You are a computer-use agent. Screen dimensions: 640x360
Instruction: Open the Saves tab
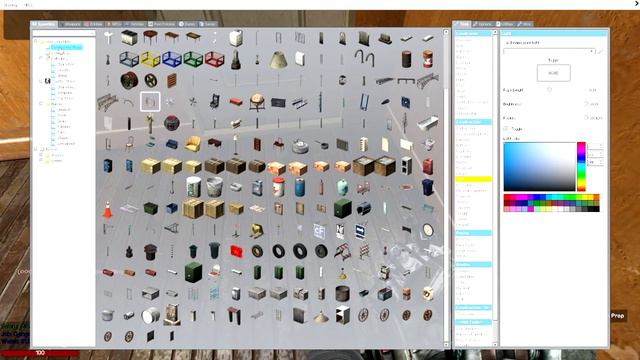click(x=208, y=24)
